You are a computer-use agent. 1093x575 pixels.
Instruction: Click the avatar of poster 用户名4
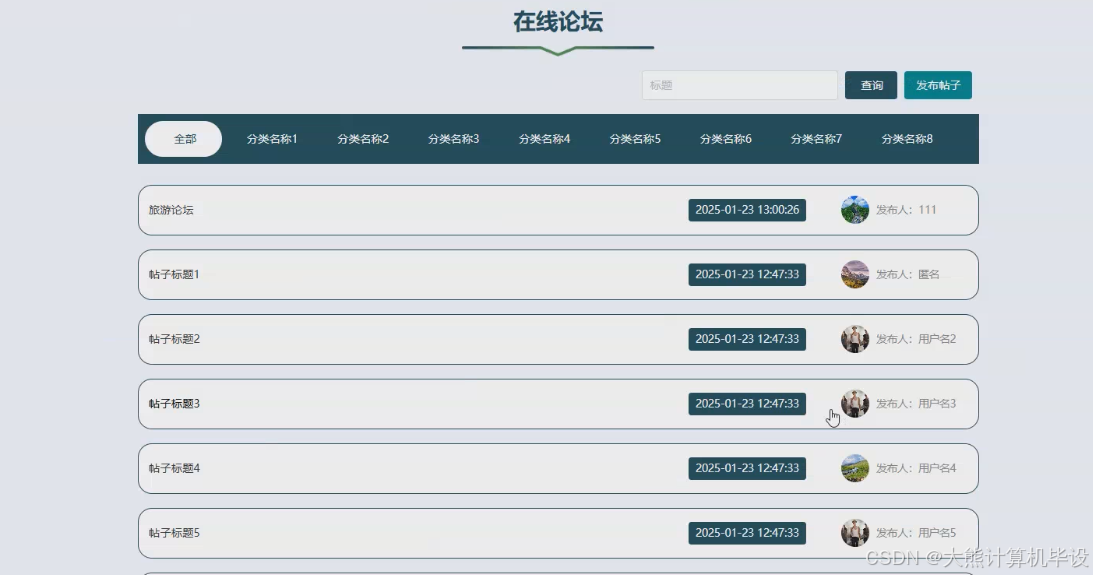pos(855,468)
